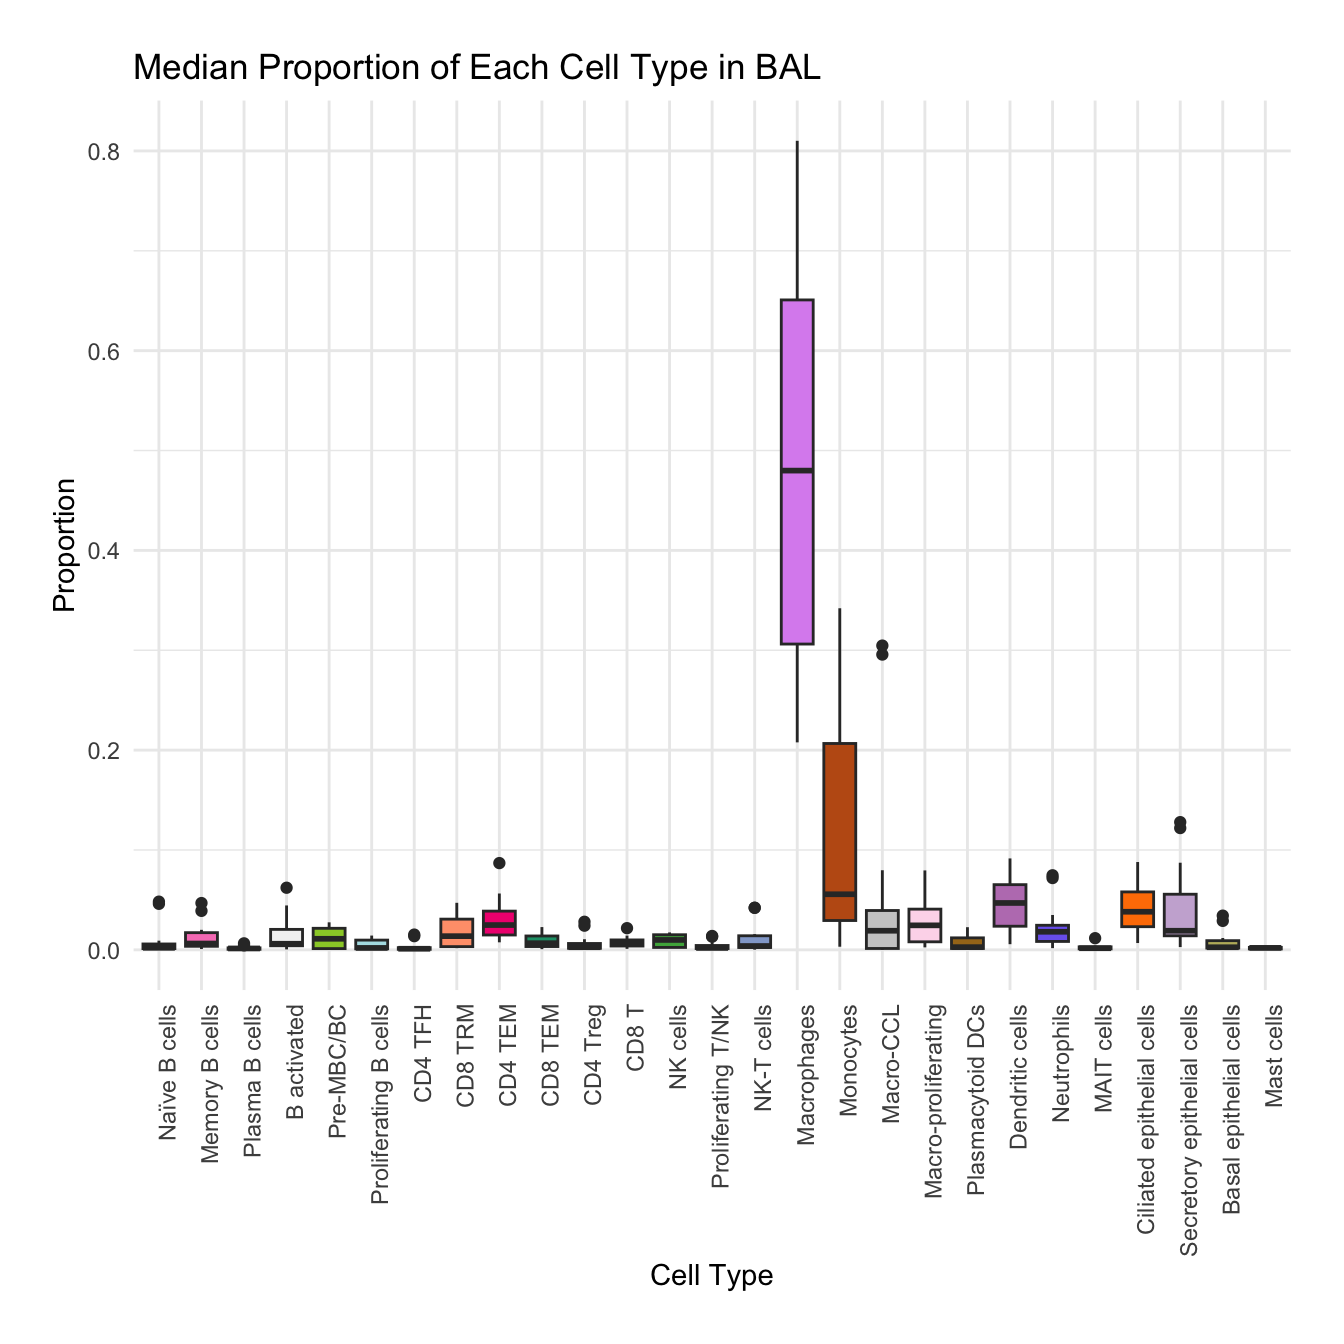Click the plot title text
This screenshot has height=1344, width=1344.
(476, 68)
